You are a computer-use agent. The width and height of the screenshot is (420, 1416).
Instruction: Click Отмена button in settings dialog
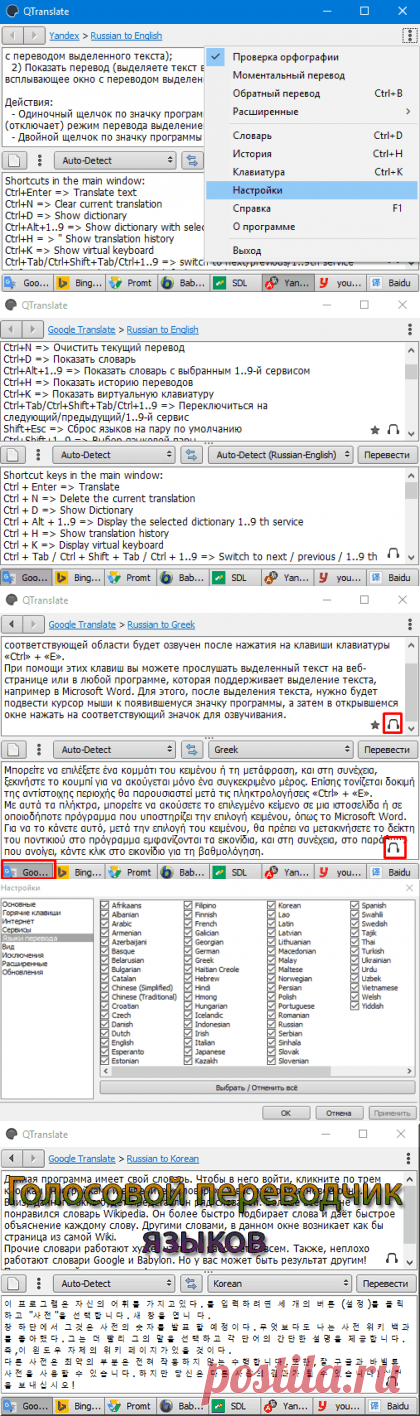pyautogui.click(x=338, y=1111)
